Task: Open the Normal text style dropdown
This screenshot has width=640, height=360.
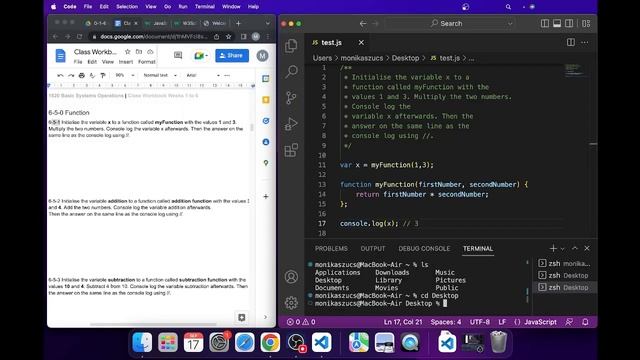Action: click(160, 76)
